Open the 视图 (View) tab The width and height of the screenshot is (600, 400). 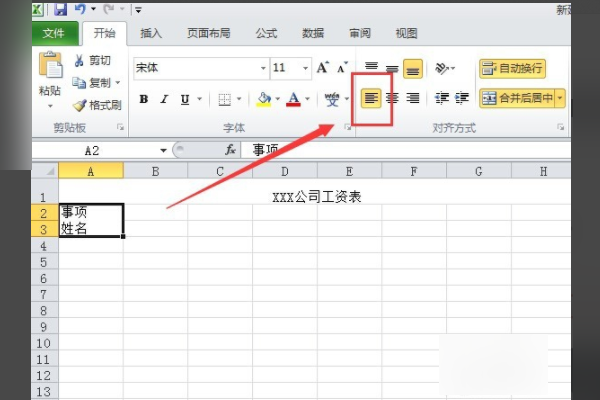coord(406,33)
